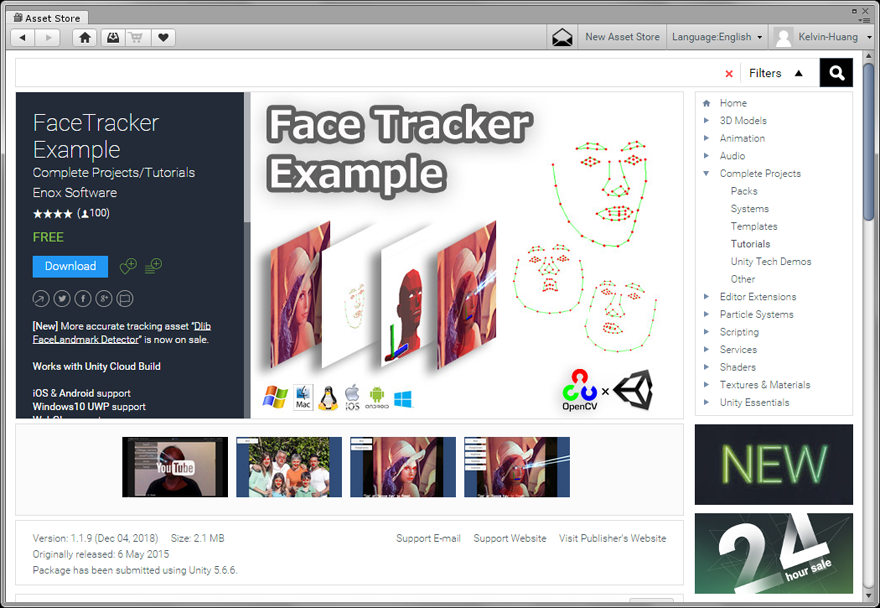
Task: Click Support E-mail link
Action: pyautogui.click(x=428, y=538)
